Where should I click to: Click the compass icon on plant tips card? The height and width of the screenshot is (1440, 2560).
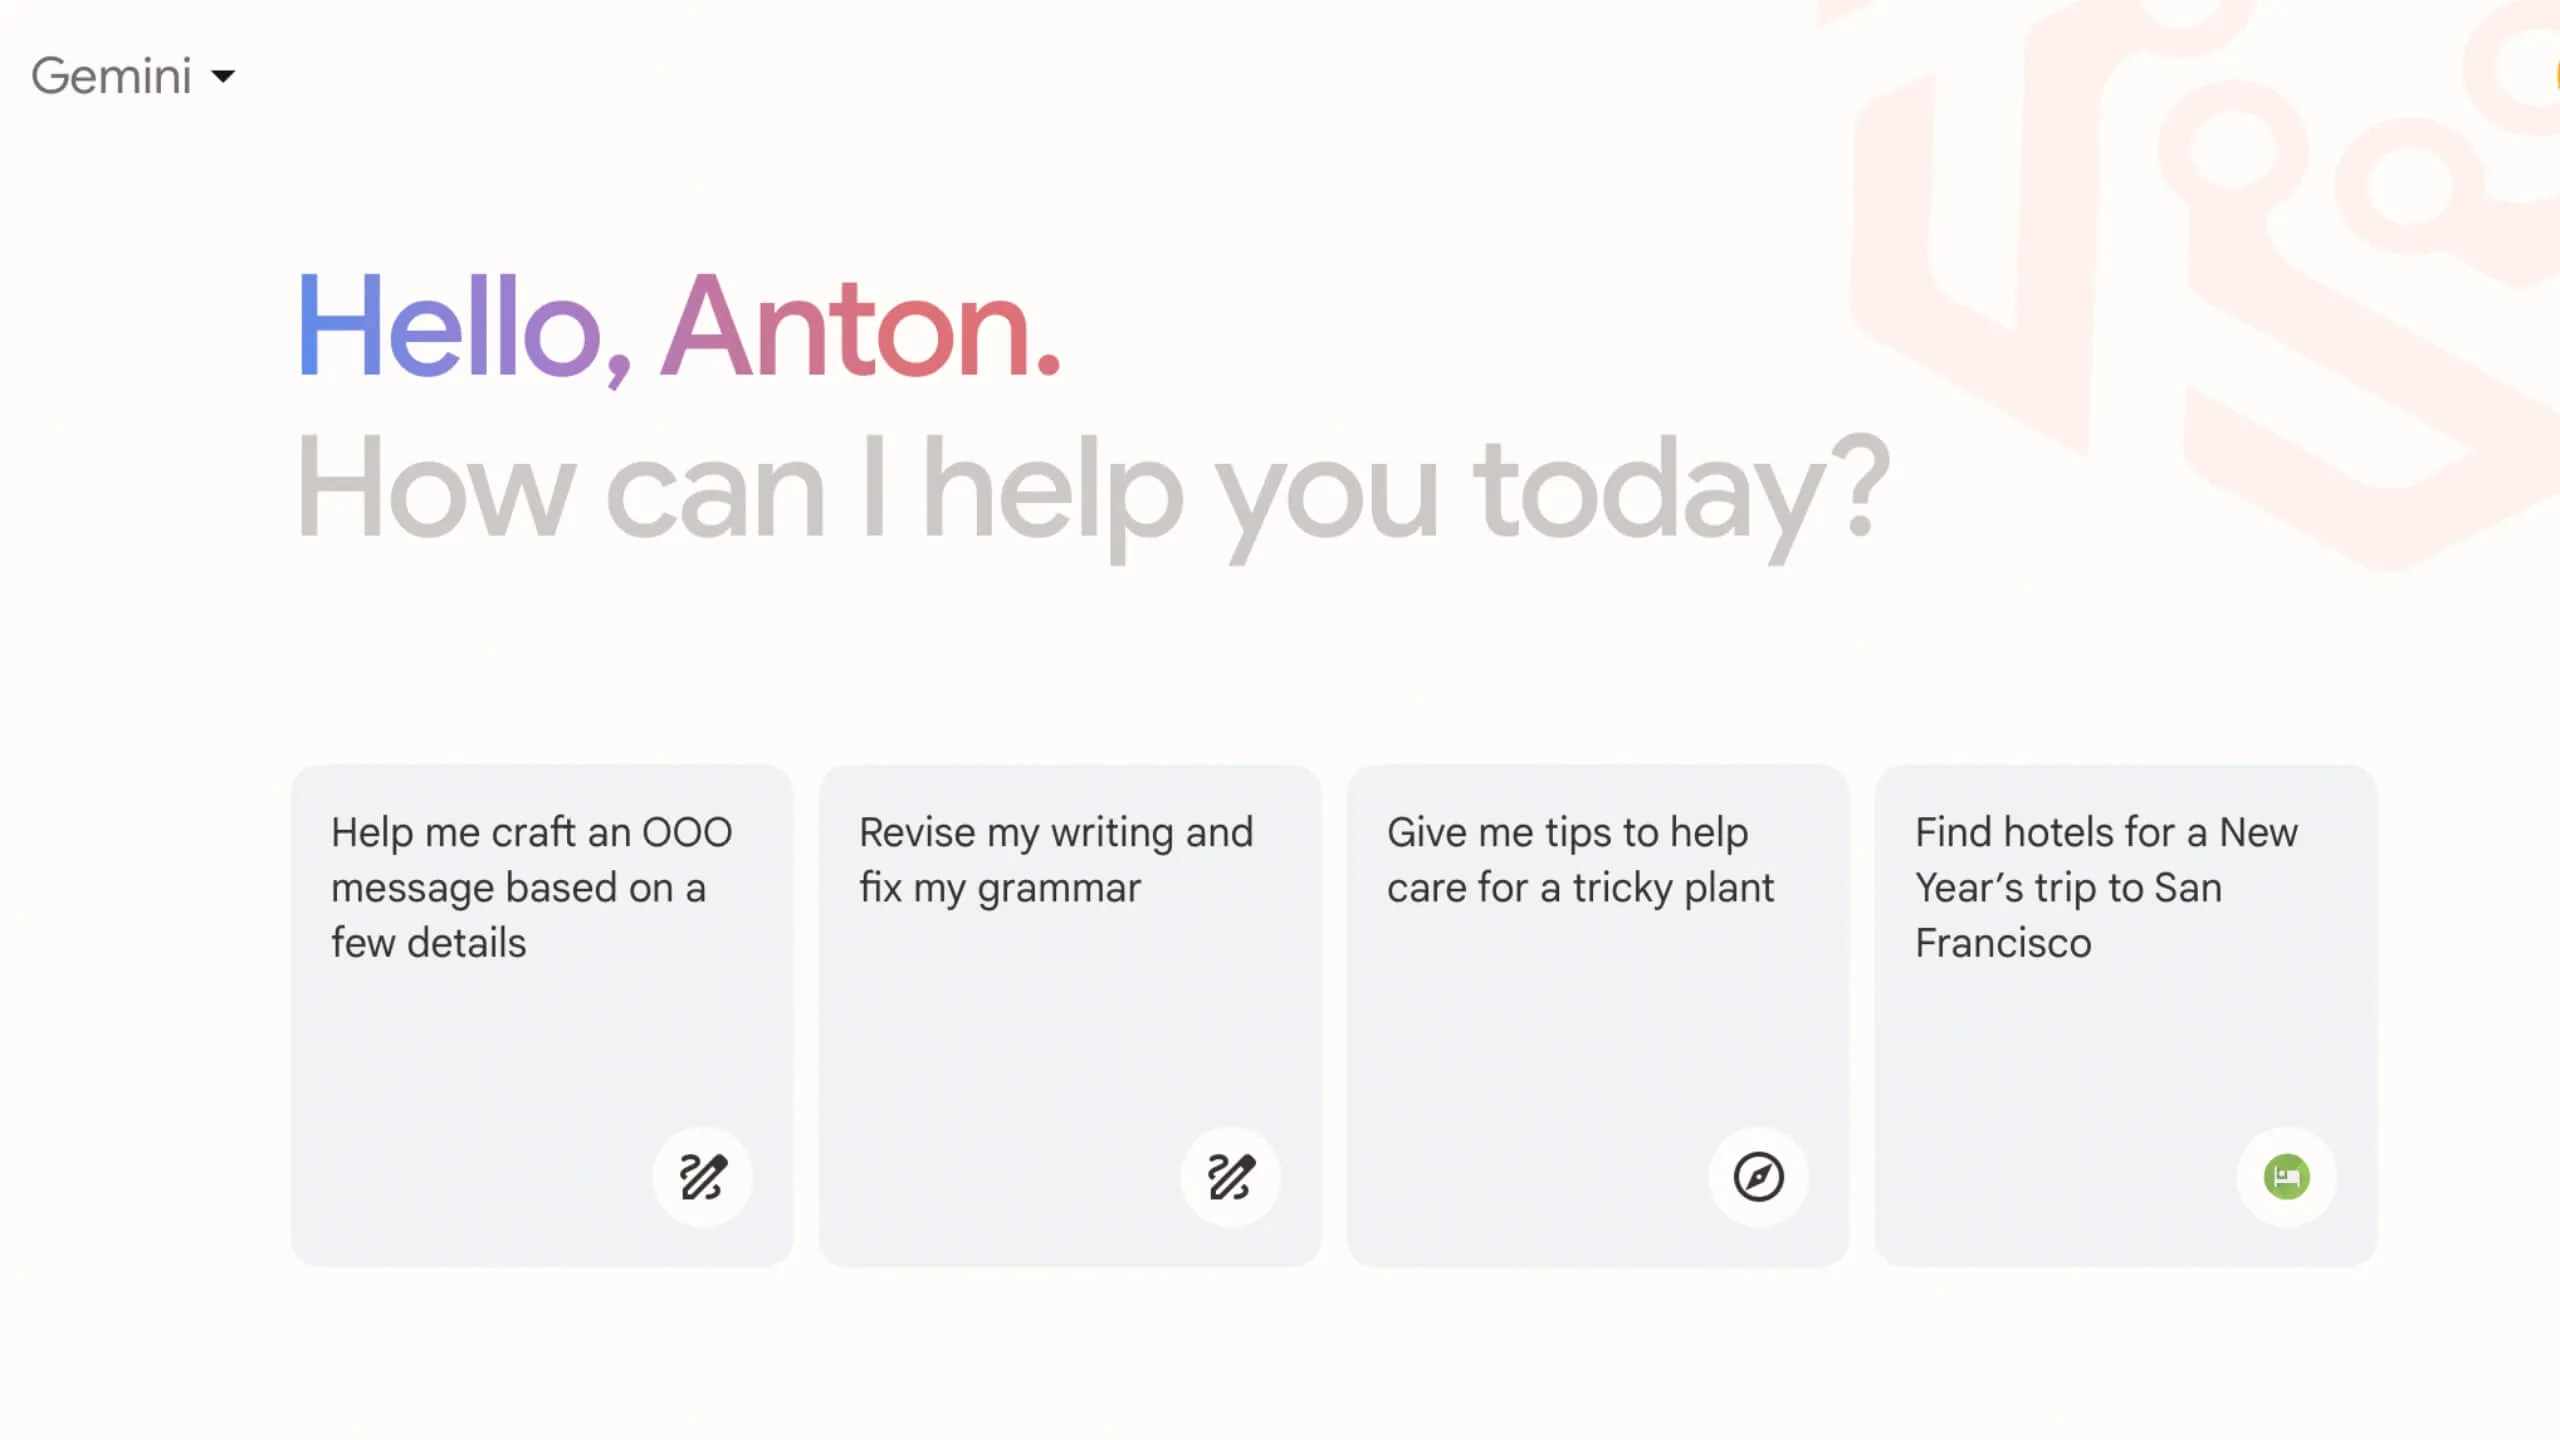1759,1176
